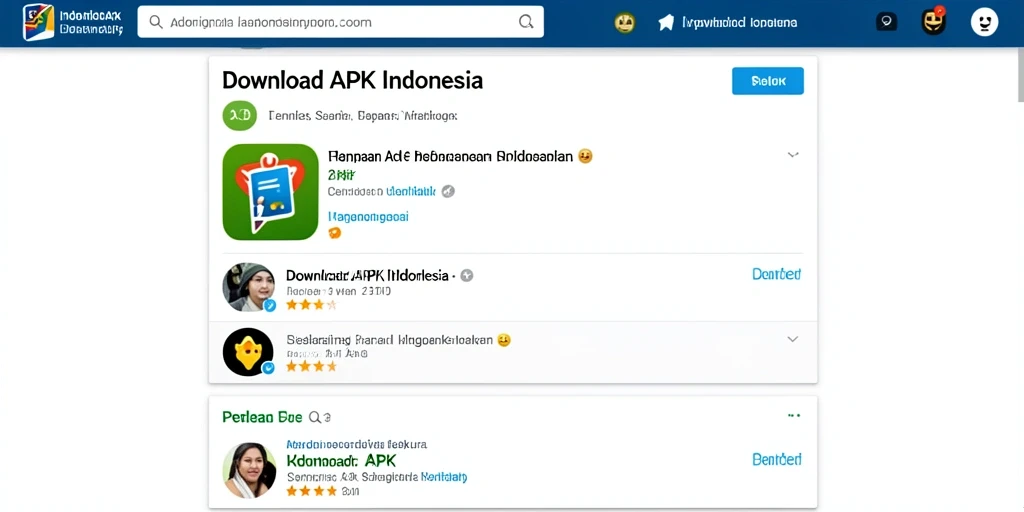Screen dimensions: 1024x512
Task: Click the white flag icon in the header
Action: click(665, 23)
